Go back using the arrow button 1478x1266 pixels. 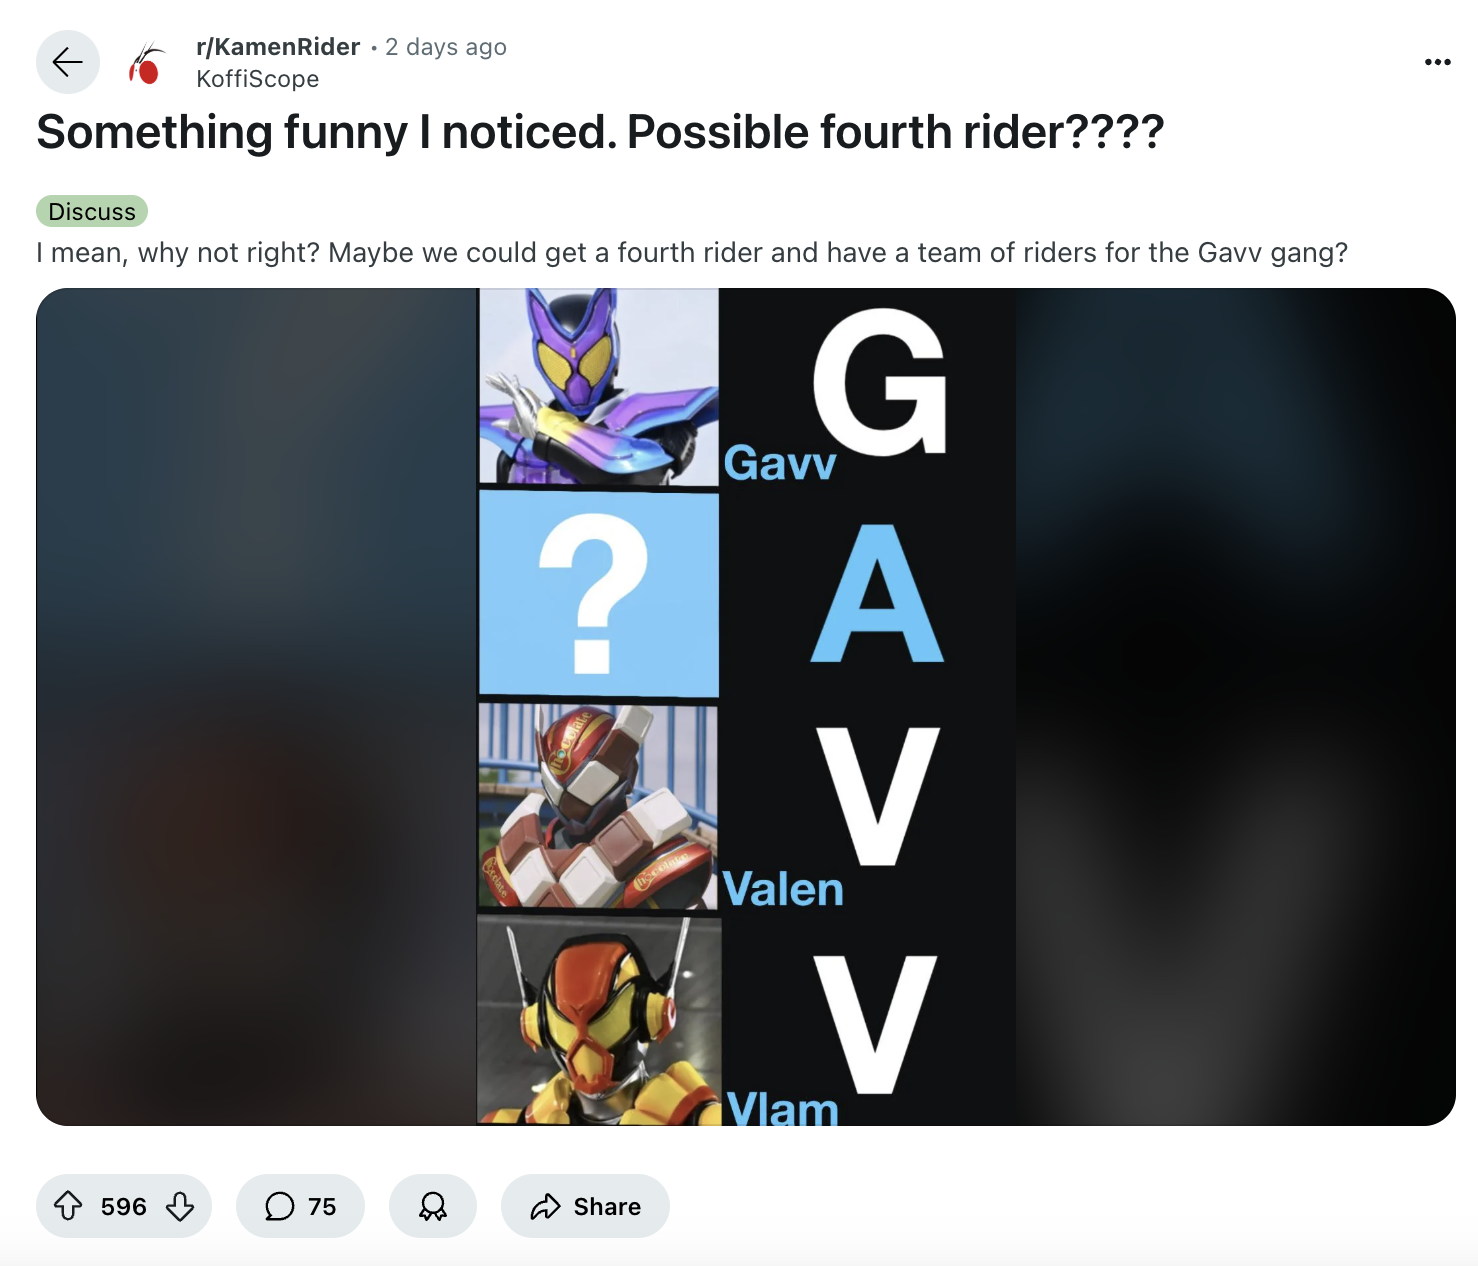click(x=68, y=62)
